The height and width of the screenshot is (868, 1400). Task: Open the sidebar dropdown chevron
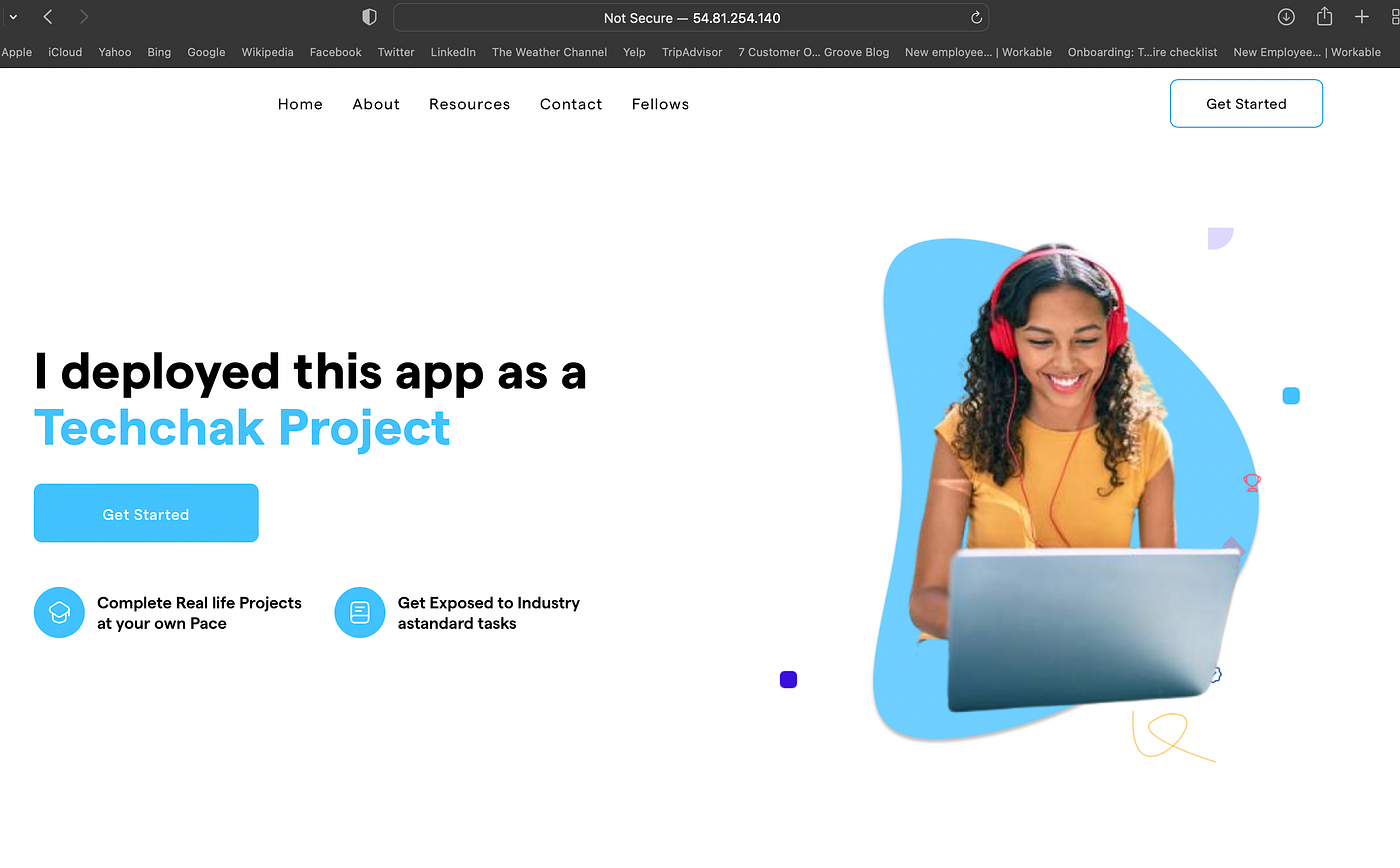(x=13, y=17)
